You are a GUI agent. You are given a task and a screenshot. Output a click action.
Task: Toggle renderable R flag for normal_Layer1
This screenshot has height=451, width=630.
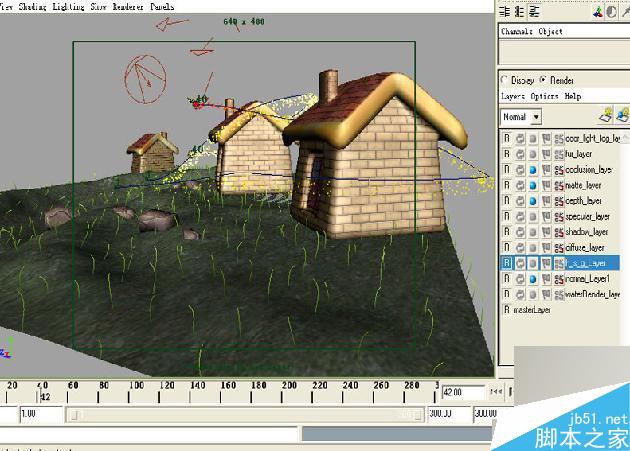(507, 279)
